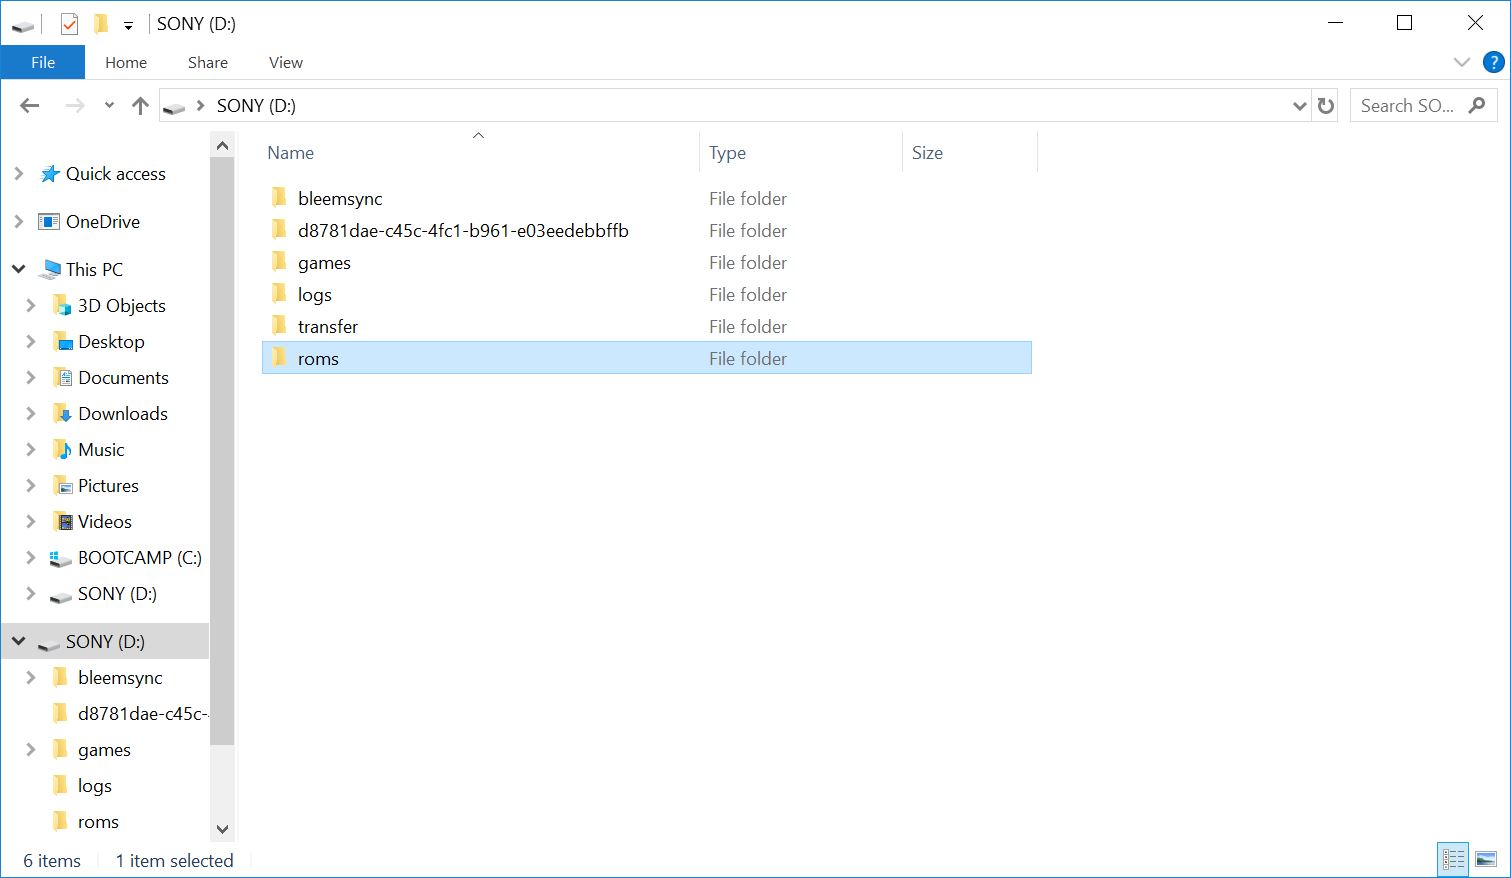Open the View ribbon tab
This screenshot has height=878, width=1511.
coord(285,62)
